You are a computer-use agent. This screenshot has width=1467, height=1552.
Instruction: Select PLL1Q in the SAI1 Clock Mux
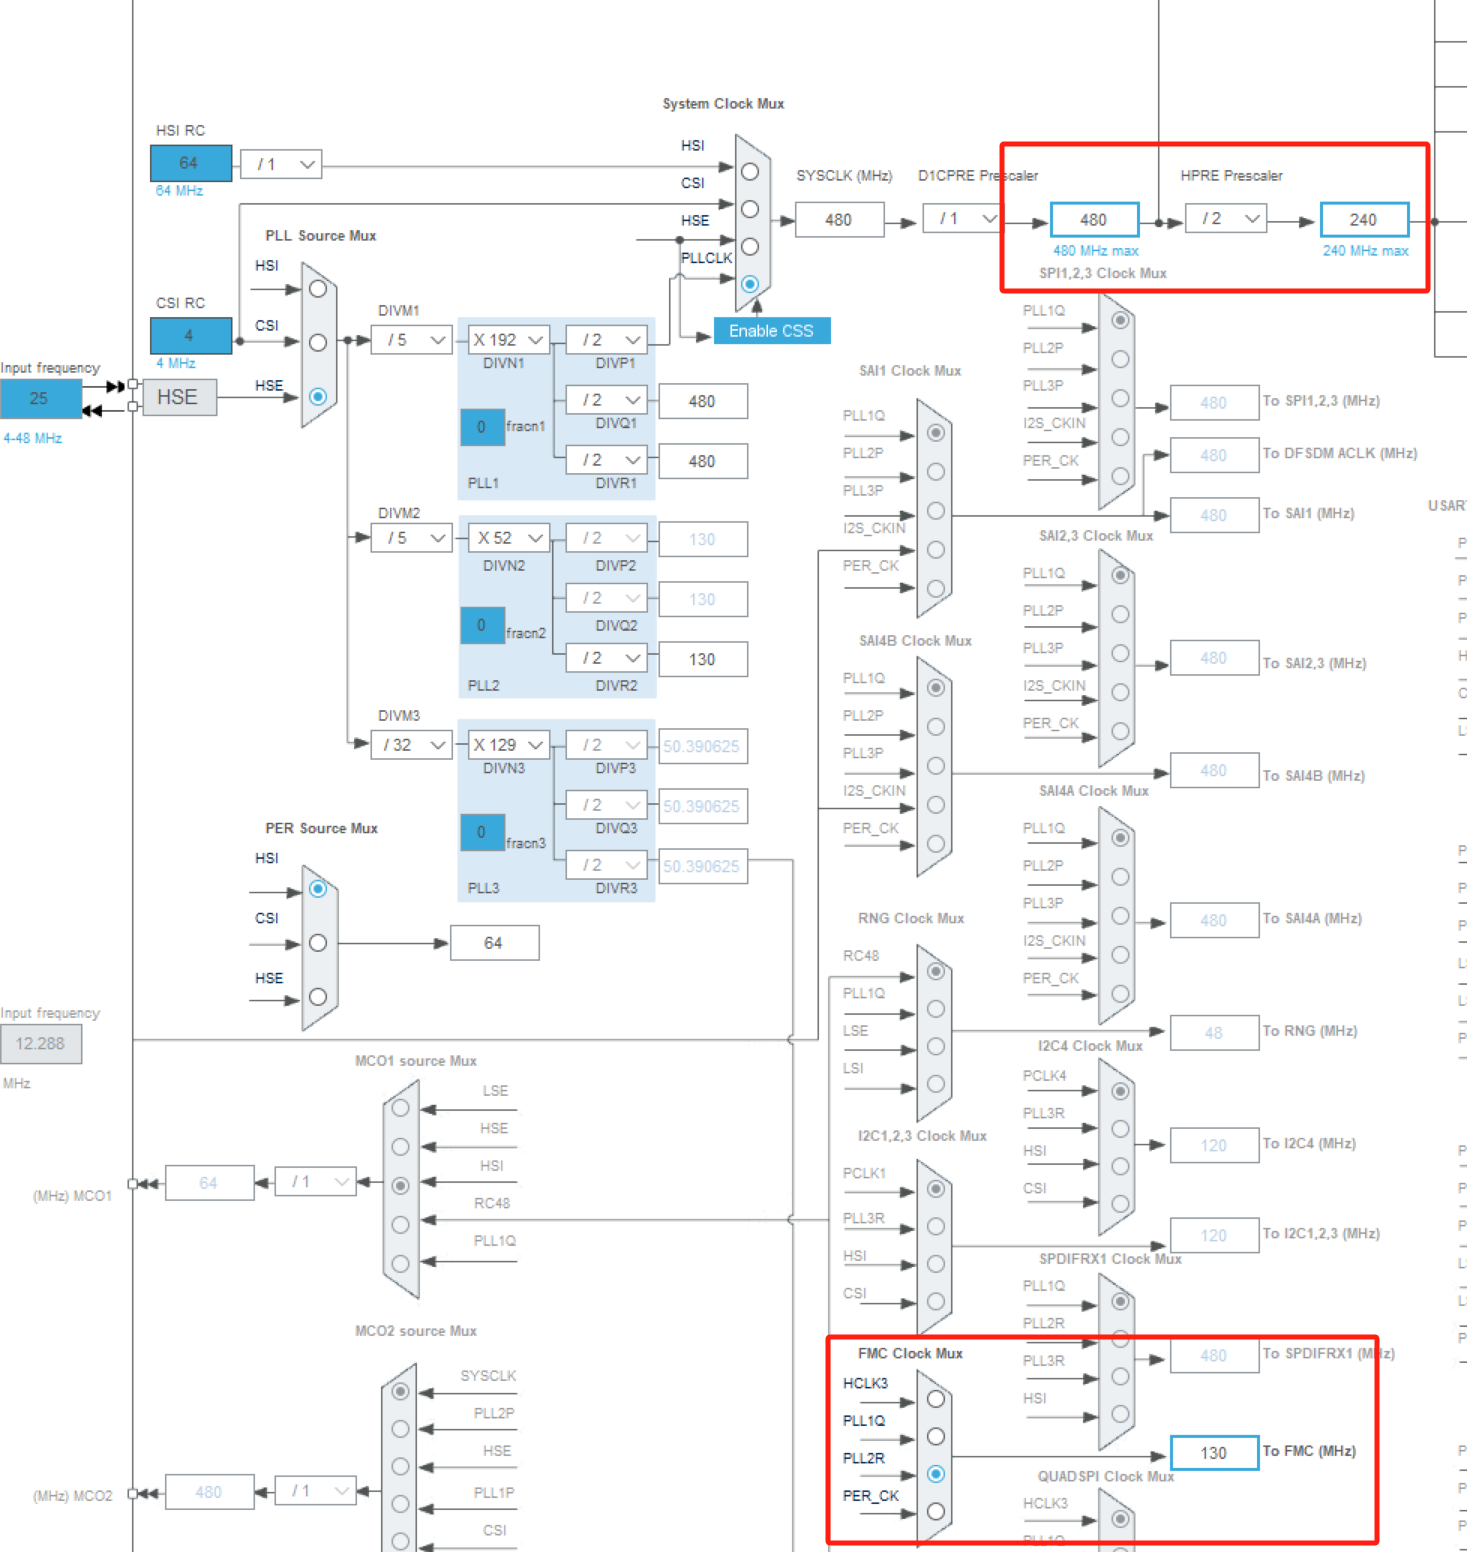(x=935, y=432)
